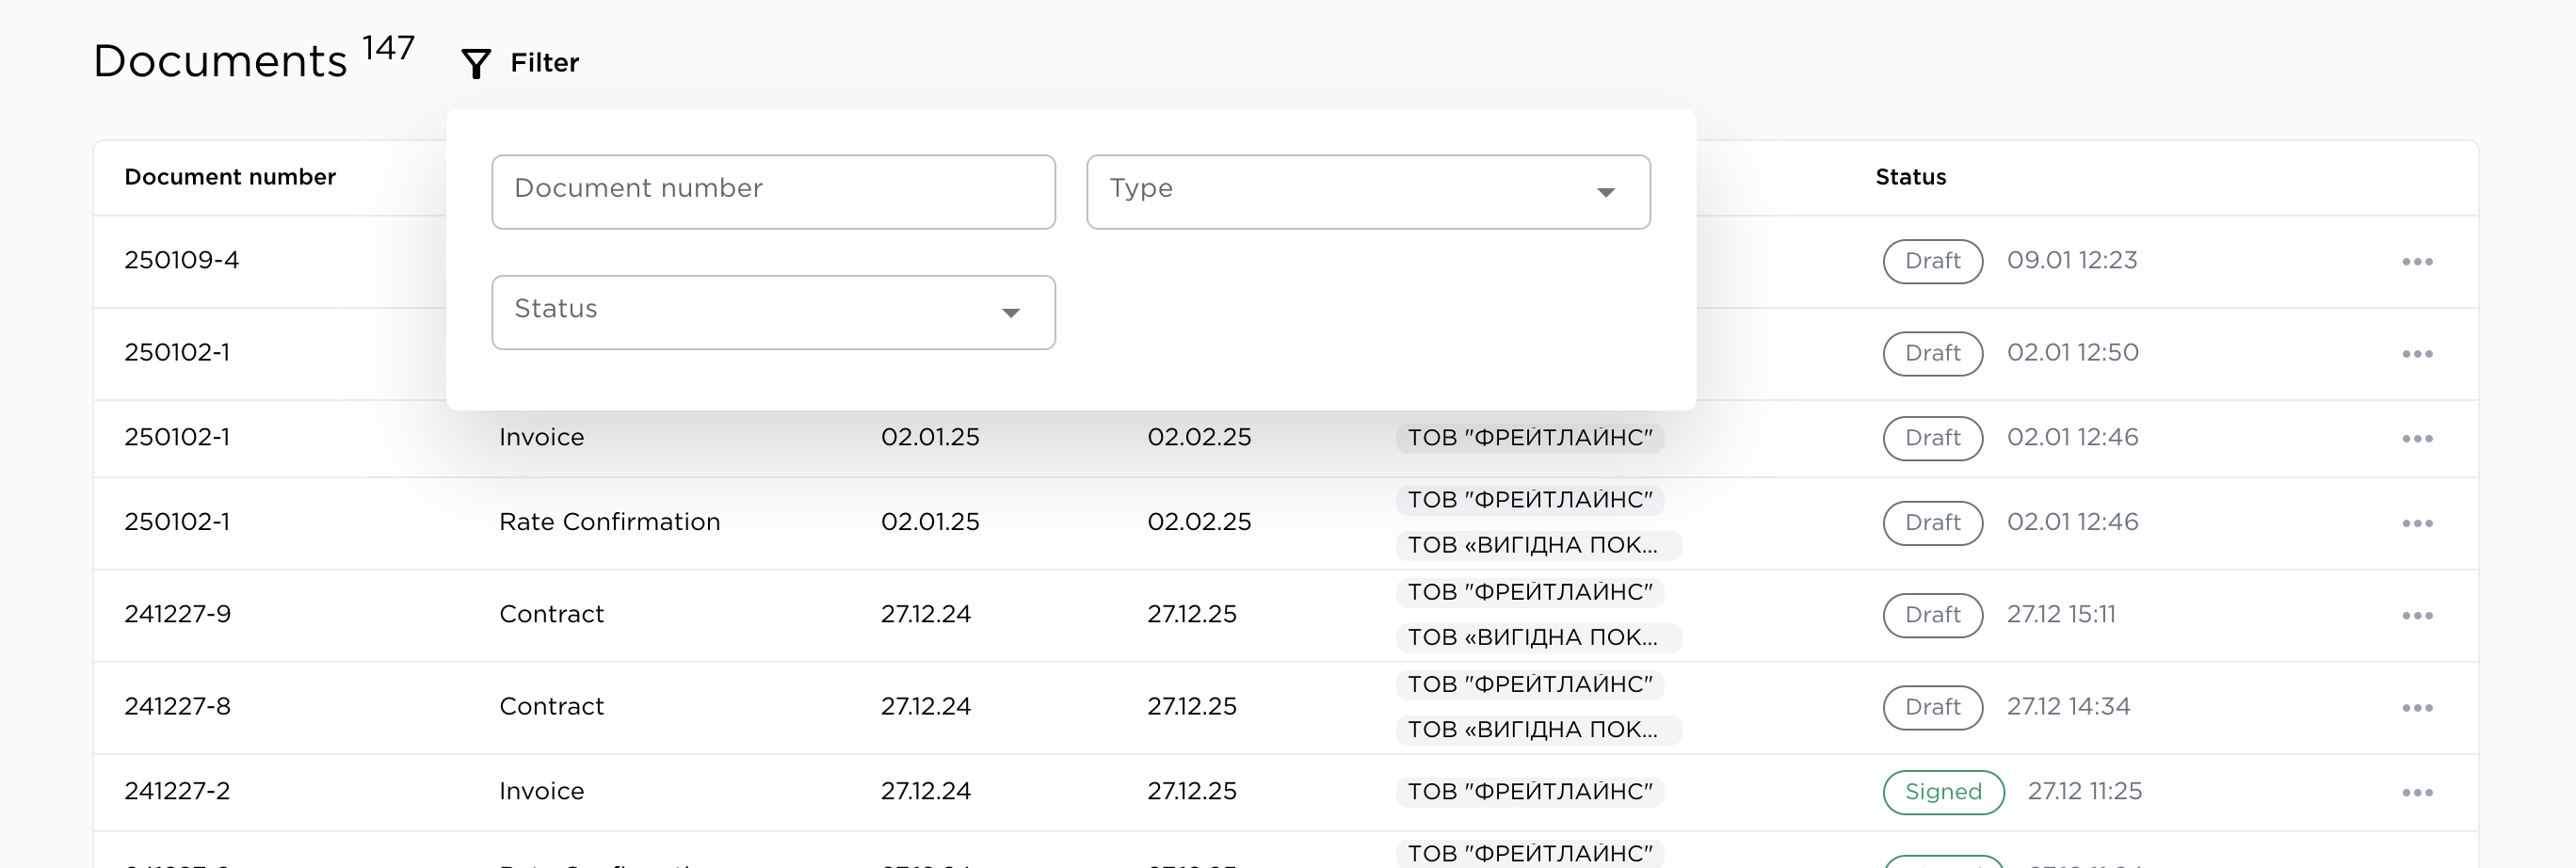Click document number 241227-8
This screenshot has width=2576, height=868.
177,706
